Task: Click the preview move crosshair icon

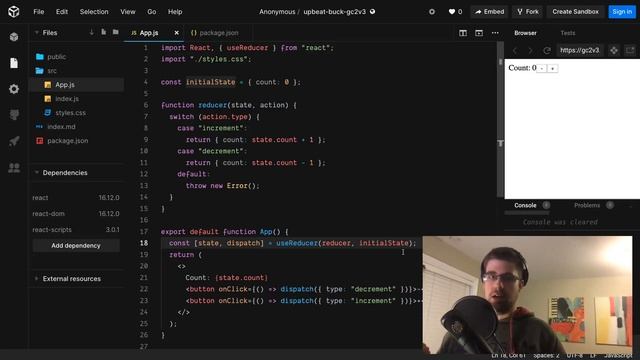Action: 614,50
